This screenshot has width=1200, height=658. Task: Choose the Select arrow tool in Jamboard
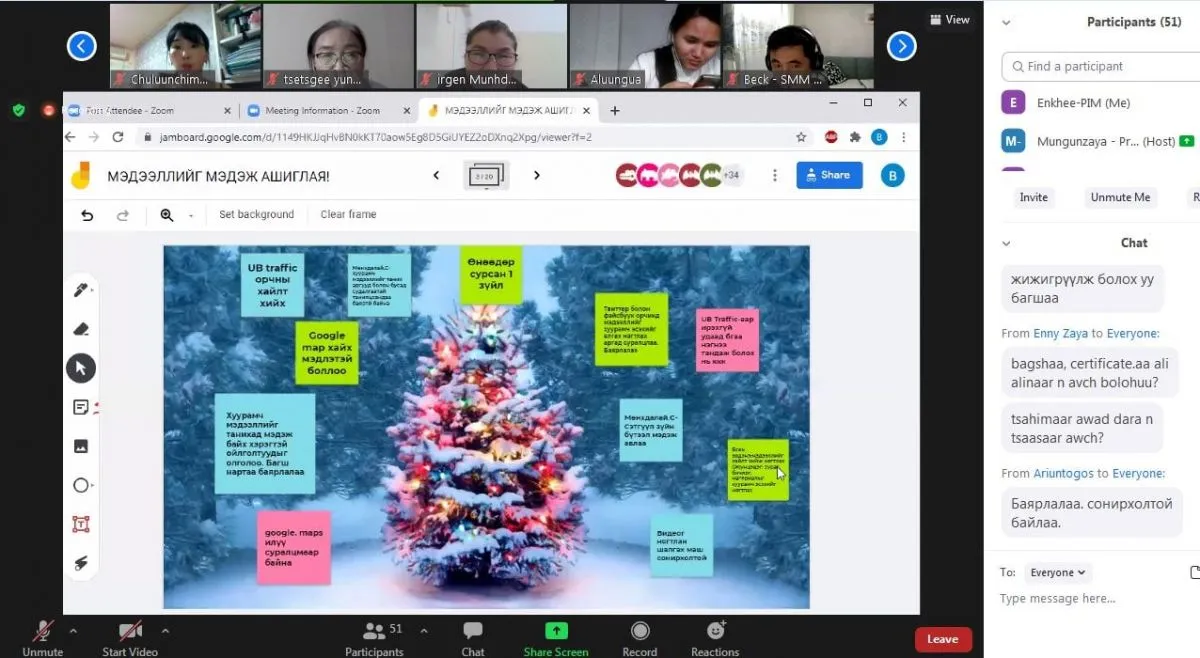pyautogui.click(x=81, y=368)
